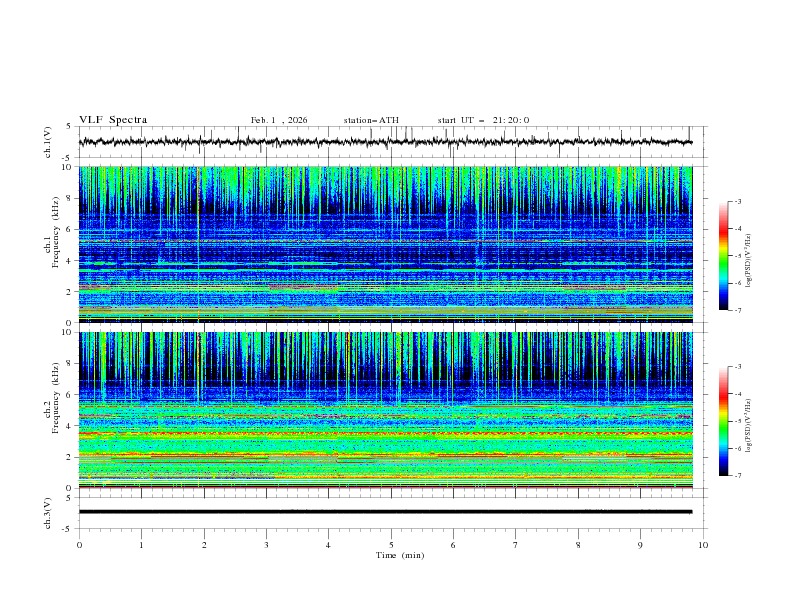Click the "VLF Spectra" plot title
This screenshot has height=612, width=792.
coord(113,120)
